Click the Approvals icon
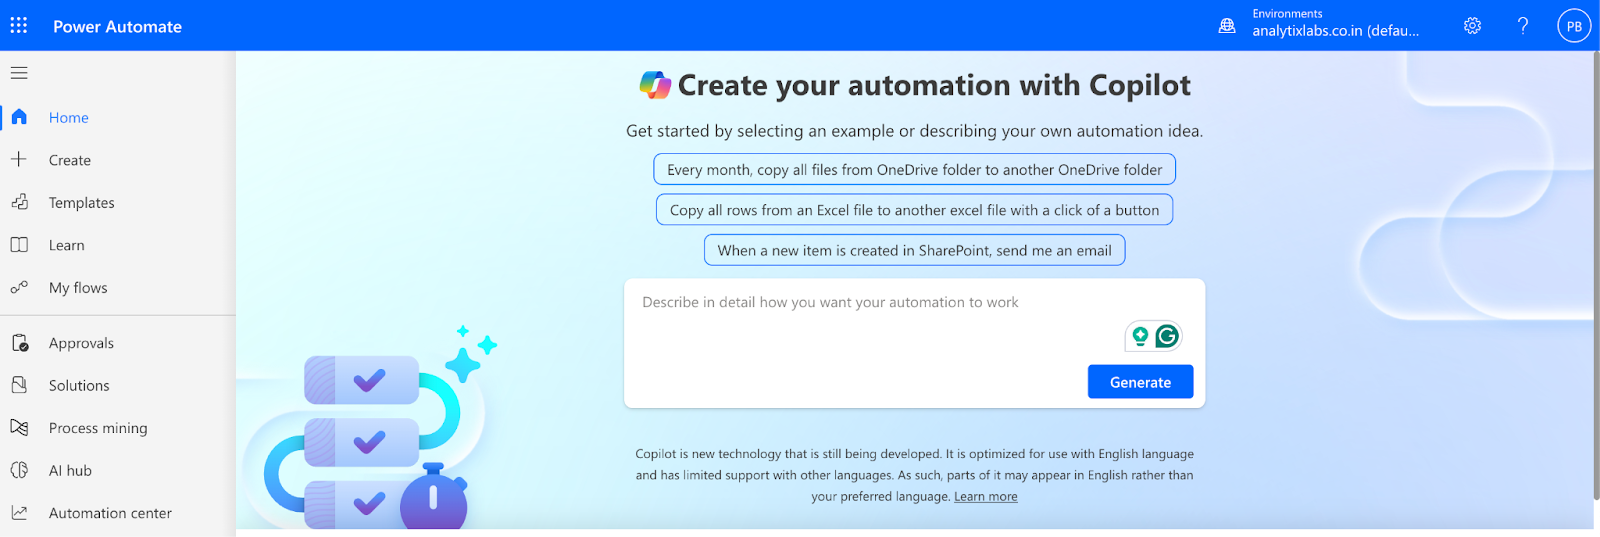The height and width of the screenshot is (537, 1600). coord(19,343)
